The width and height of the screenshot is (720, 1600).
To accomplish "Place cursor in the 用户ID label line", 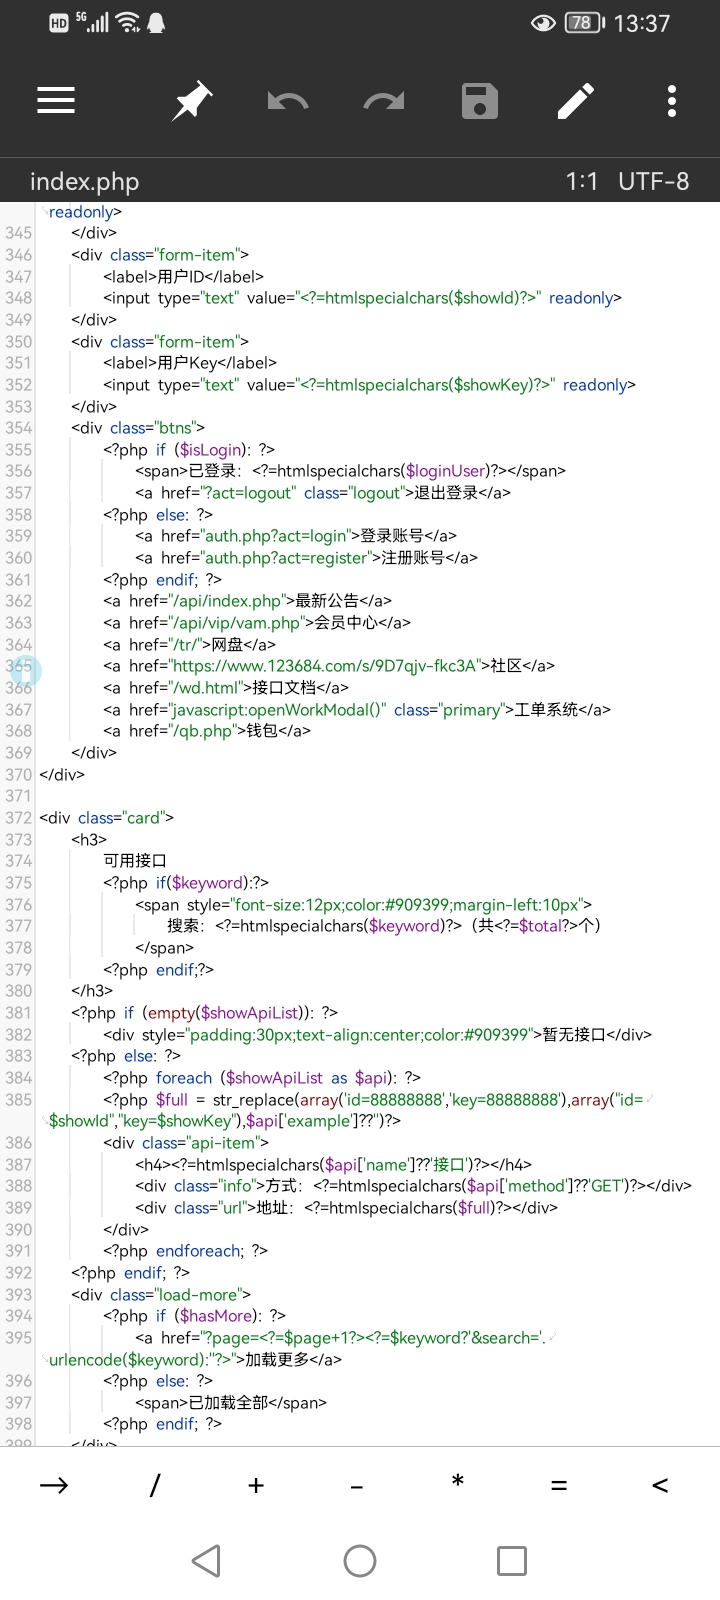I will (184, 277).
